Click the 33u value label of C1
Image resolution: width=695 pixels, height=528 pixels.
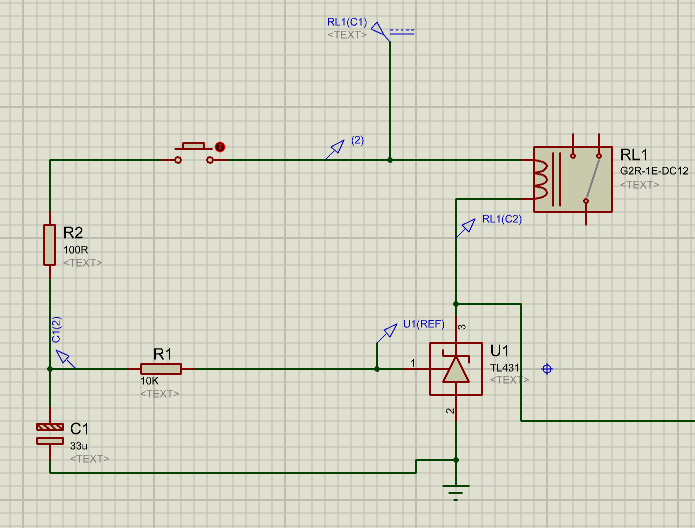click(80, 446)
